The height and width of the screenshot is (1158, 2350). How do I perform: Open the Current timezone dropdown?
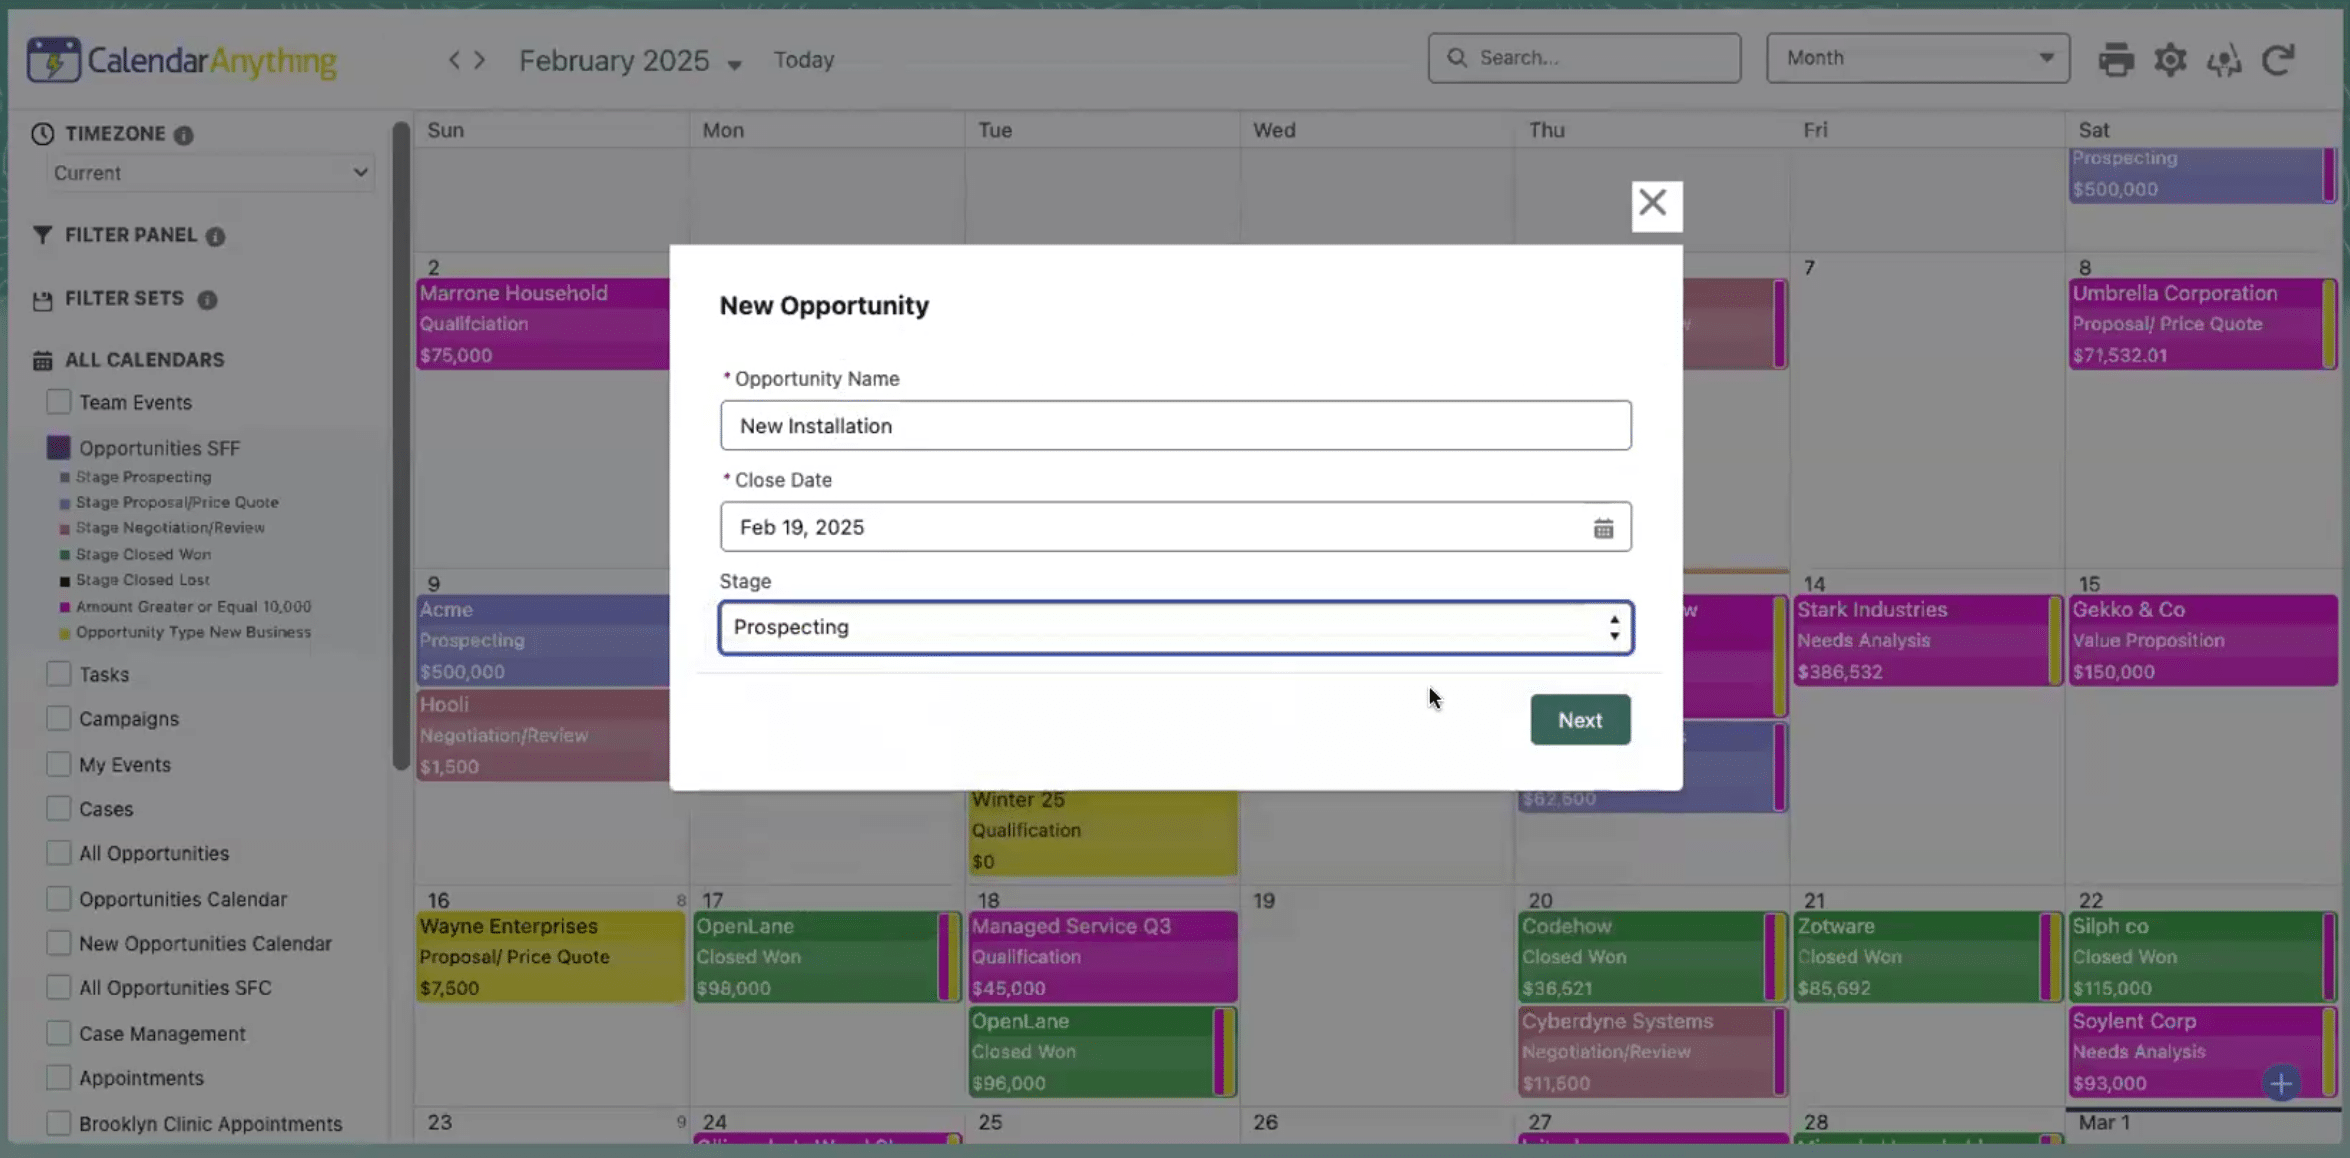point(210,173)
